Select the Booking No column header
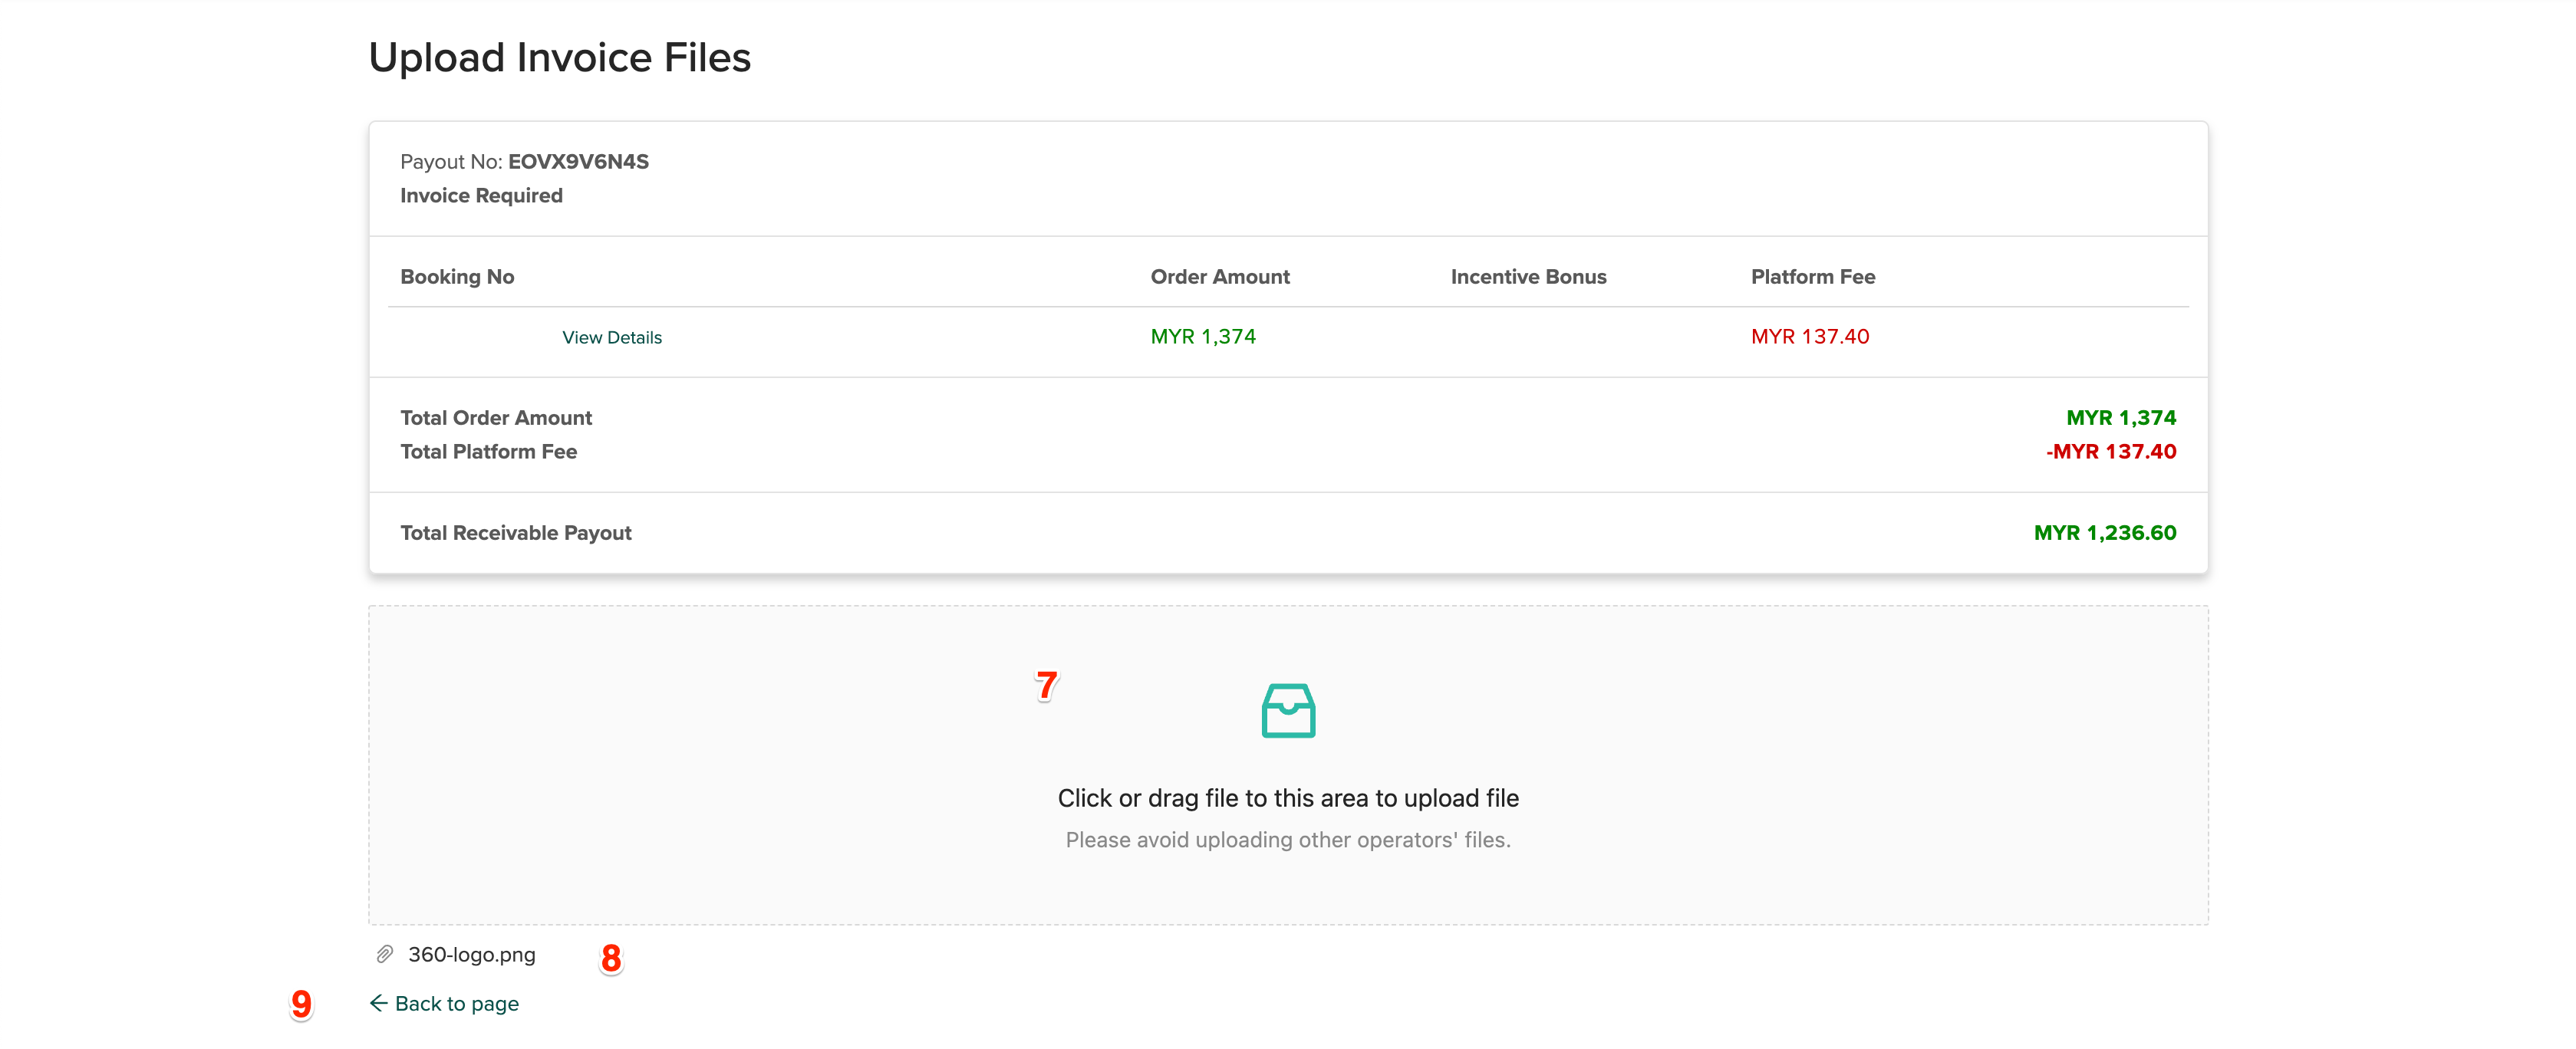Viewport: 2576px width, 1049px height. pos(457,277)
